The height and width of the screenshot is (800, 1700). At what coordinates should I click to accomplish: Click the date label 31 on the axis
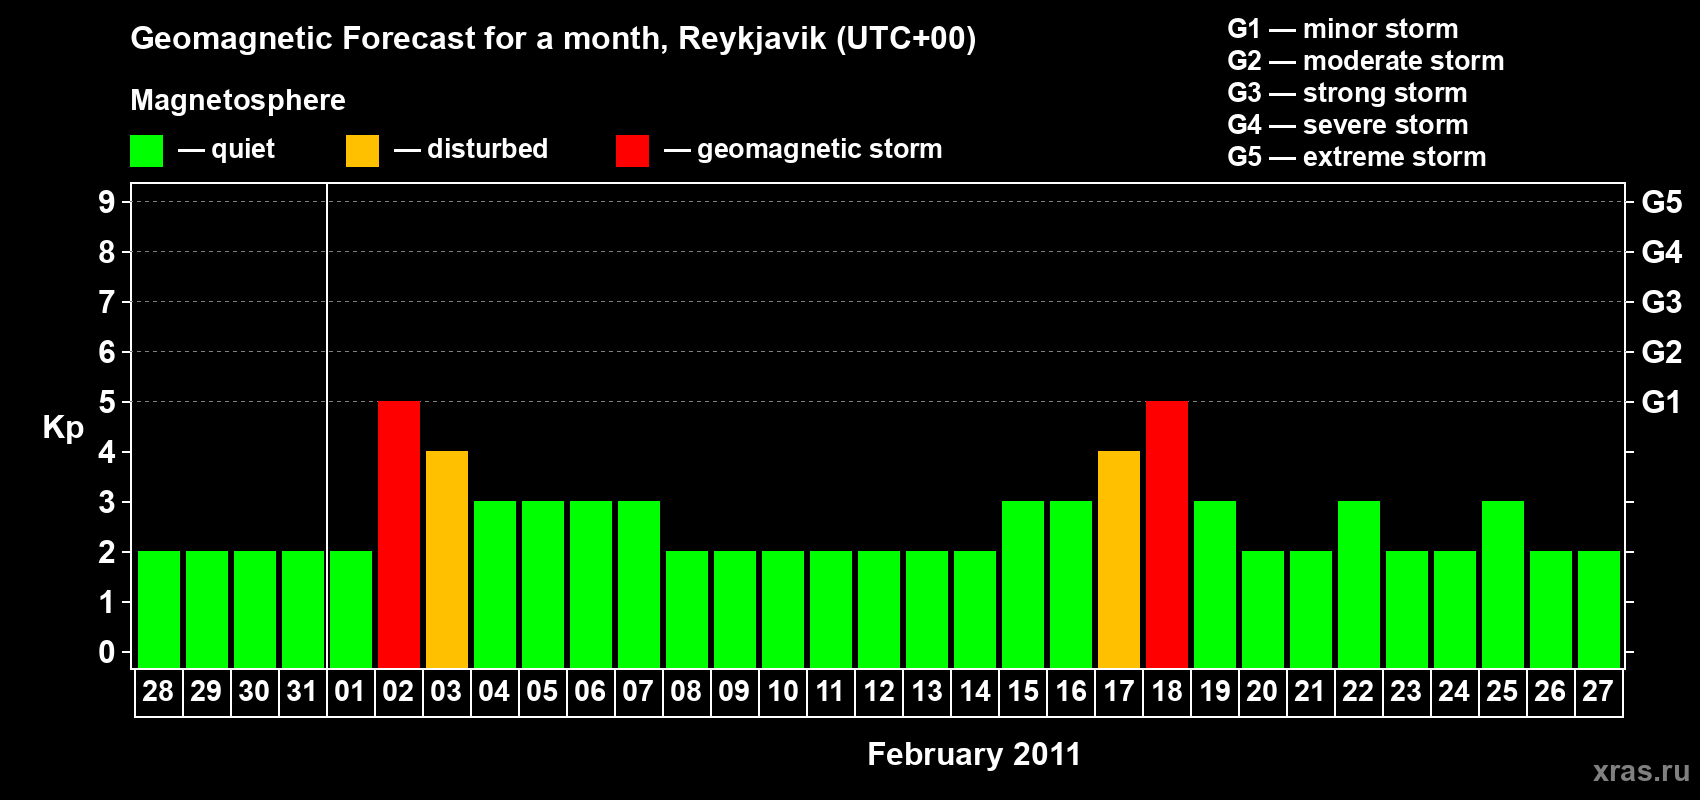[x=302, y=691]
